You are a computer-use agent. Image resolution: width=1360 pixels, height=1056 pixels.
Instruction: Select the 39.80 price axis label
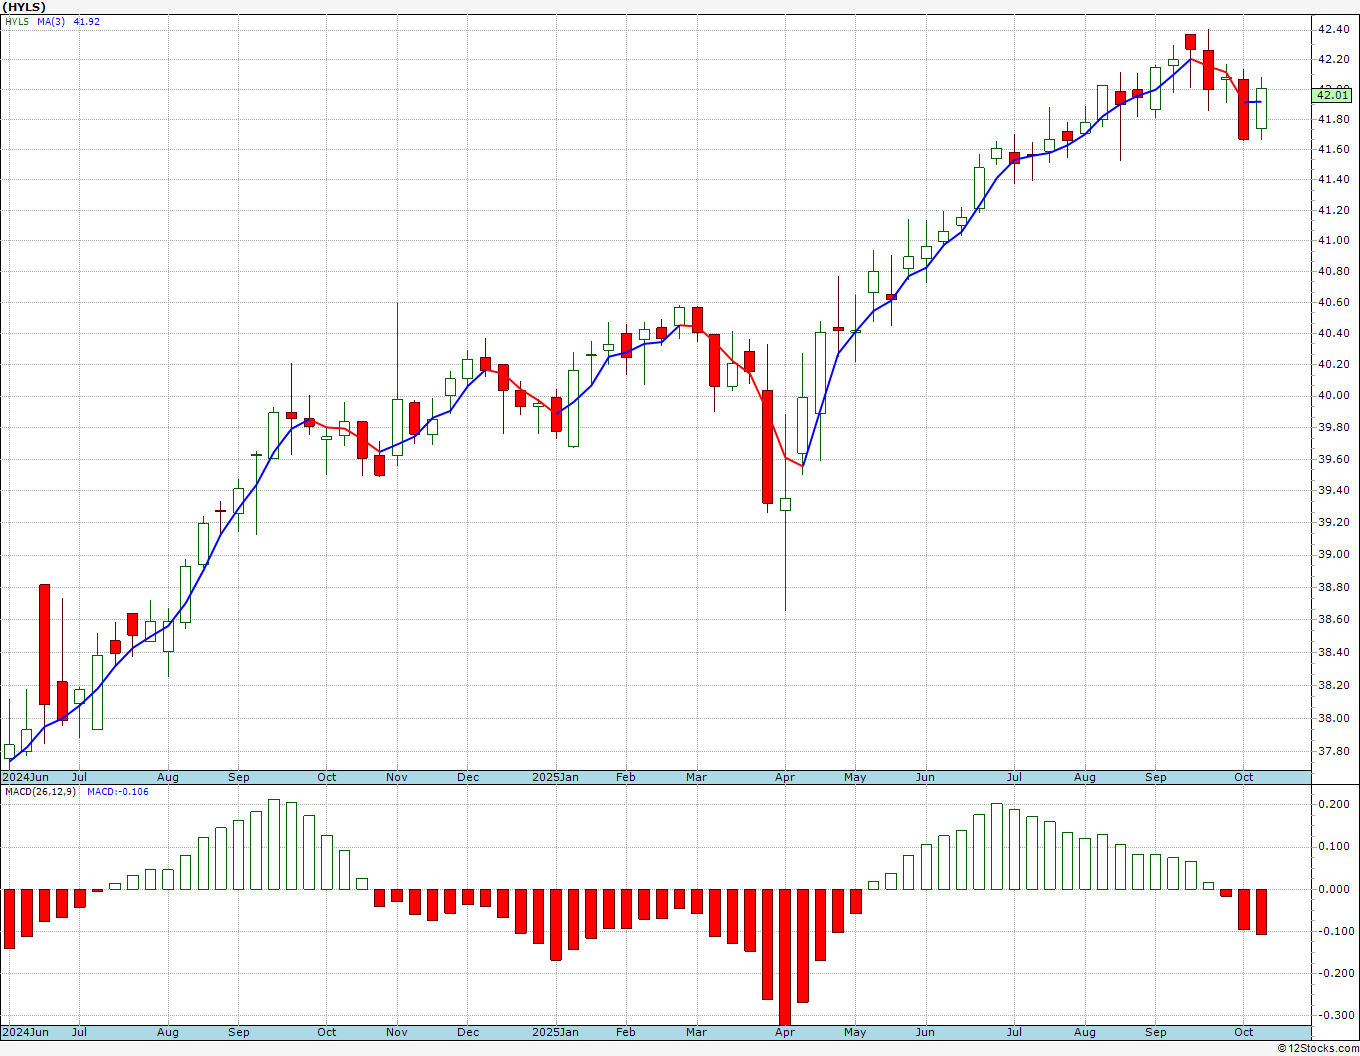tap(1333, 427)
